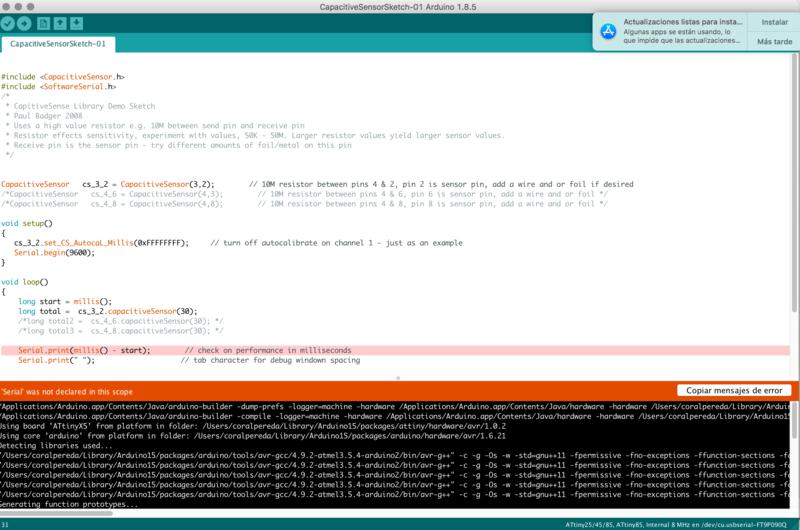
Task: Click the CapacitiveSensor cs_3_2 declaration line
Action: 317,184
